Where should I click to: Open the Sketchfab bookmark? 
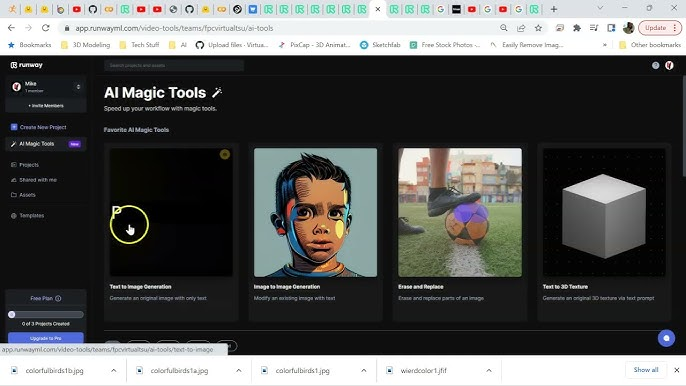tap(380, 45)
